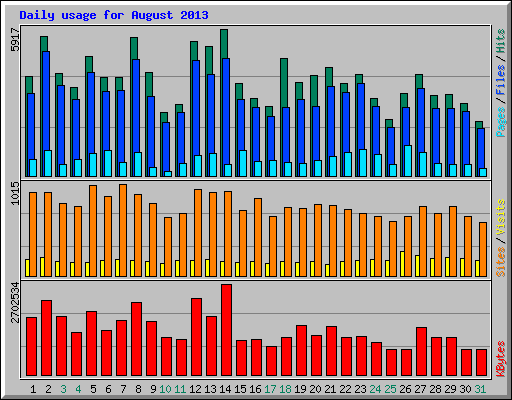Click green weekend day label 25

(390, 389)
